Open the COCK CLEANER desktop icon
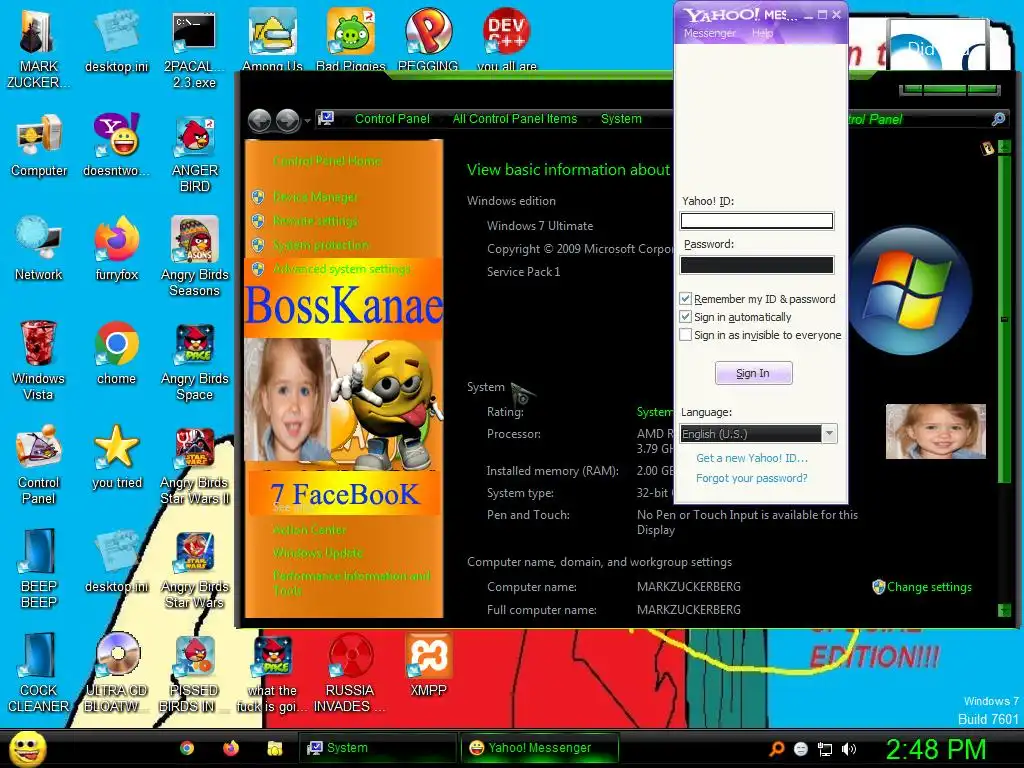 click(38, 673)
